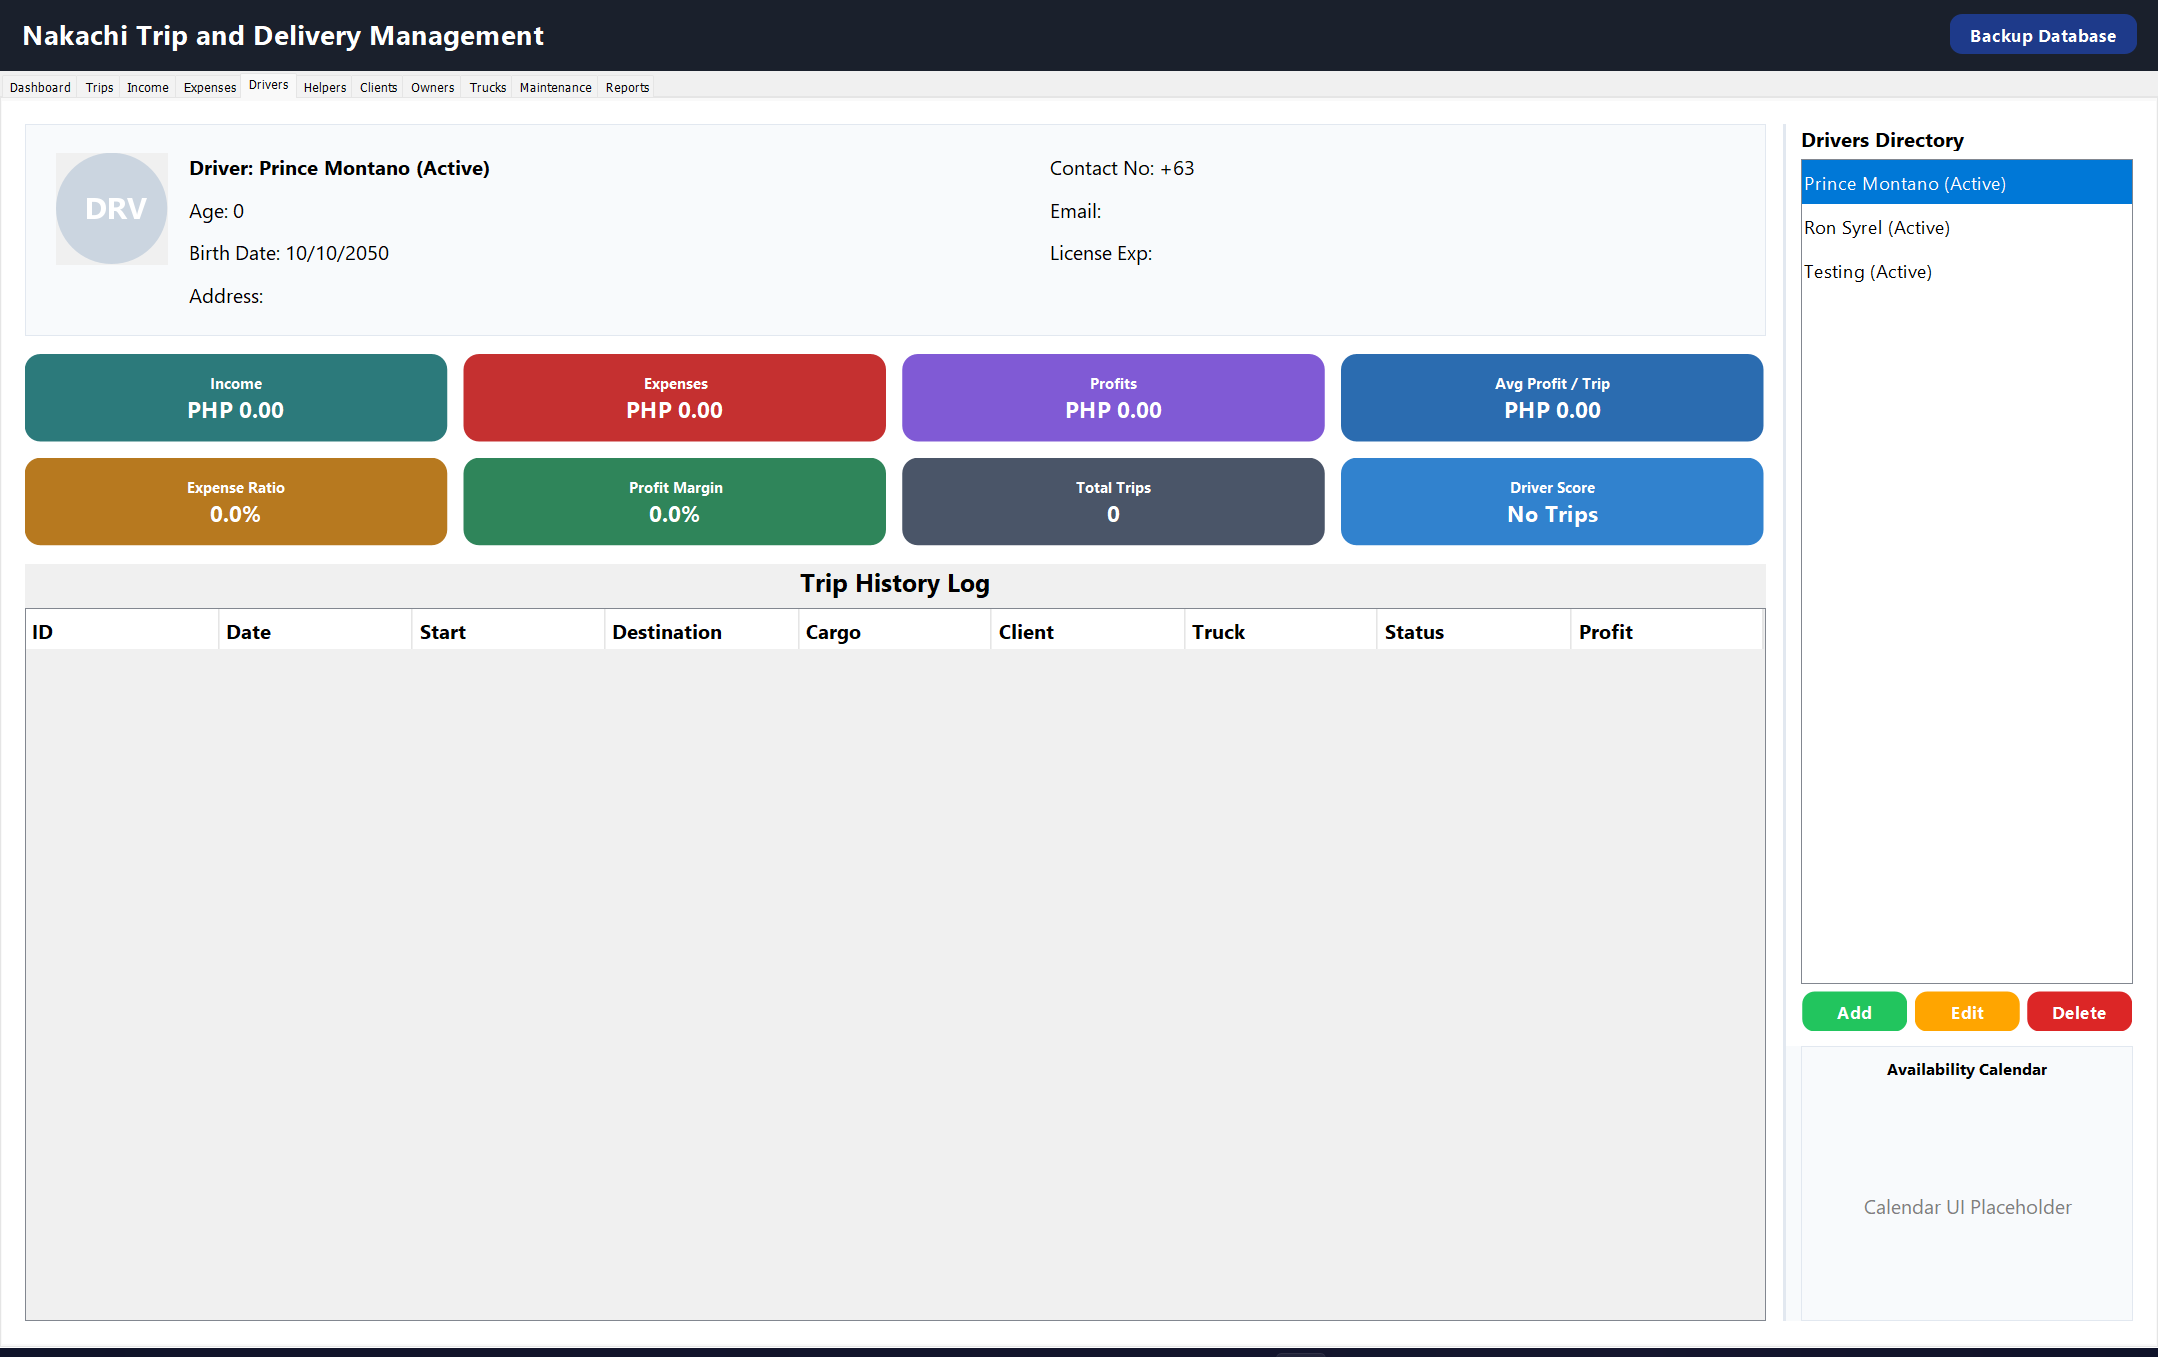The height and width of the screenshot is (1357, 2158).
Task: Click the purple Profits card
Action: (x=1113, y=398)
